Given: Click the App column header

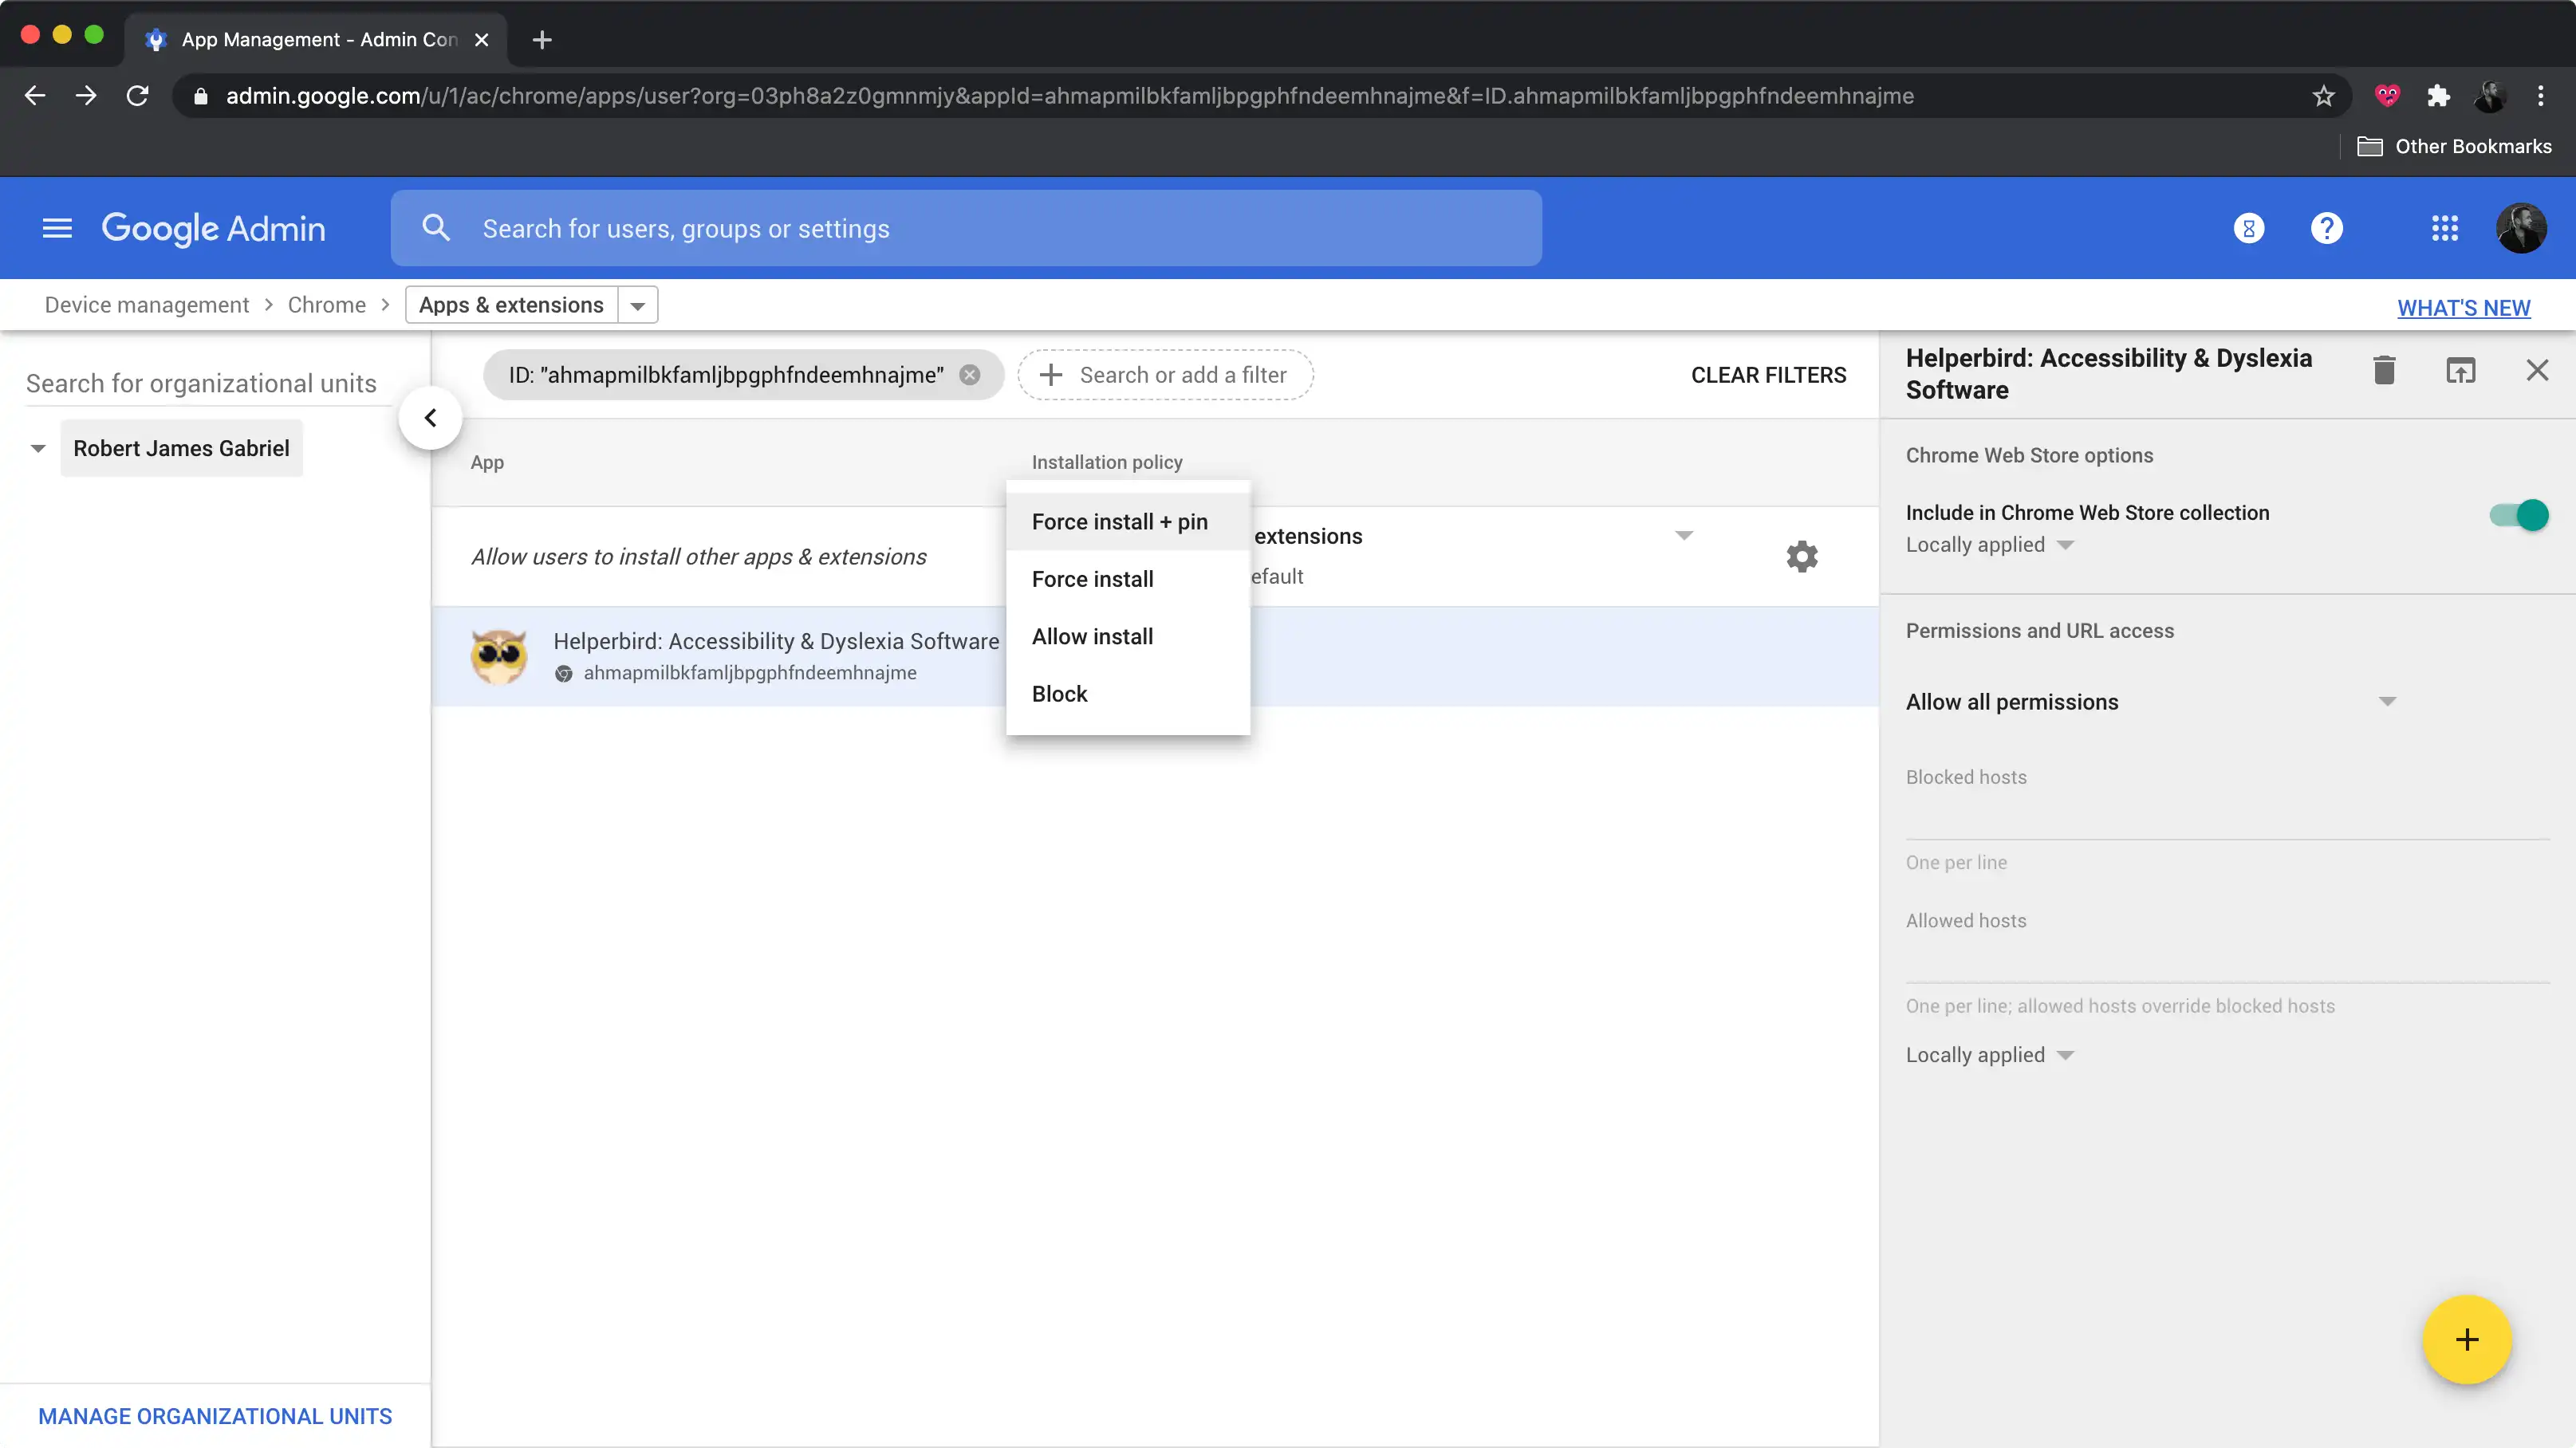Looking at the screenshot, I should tap(487, 462).
